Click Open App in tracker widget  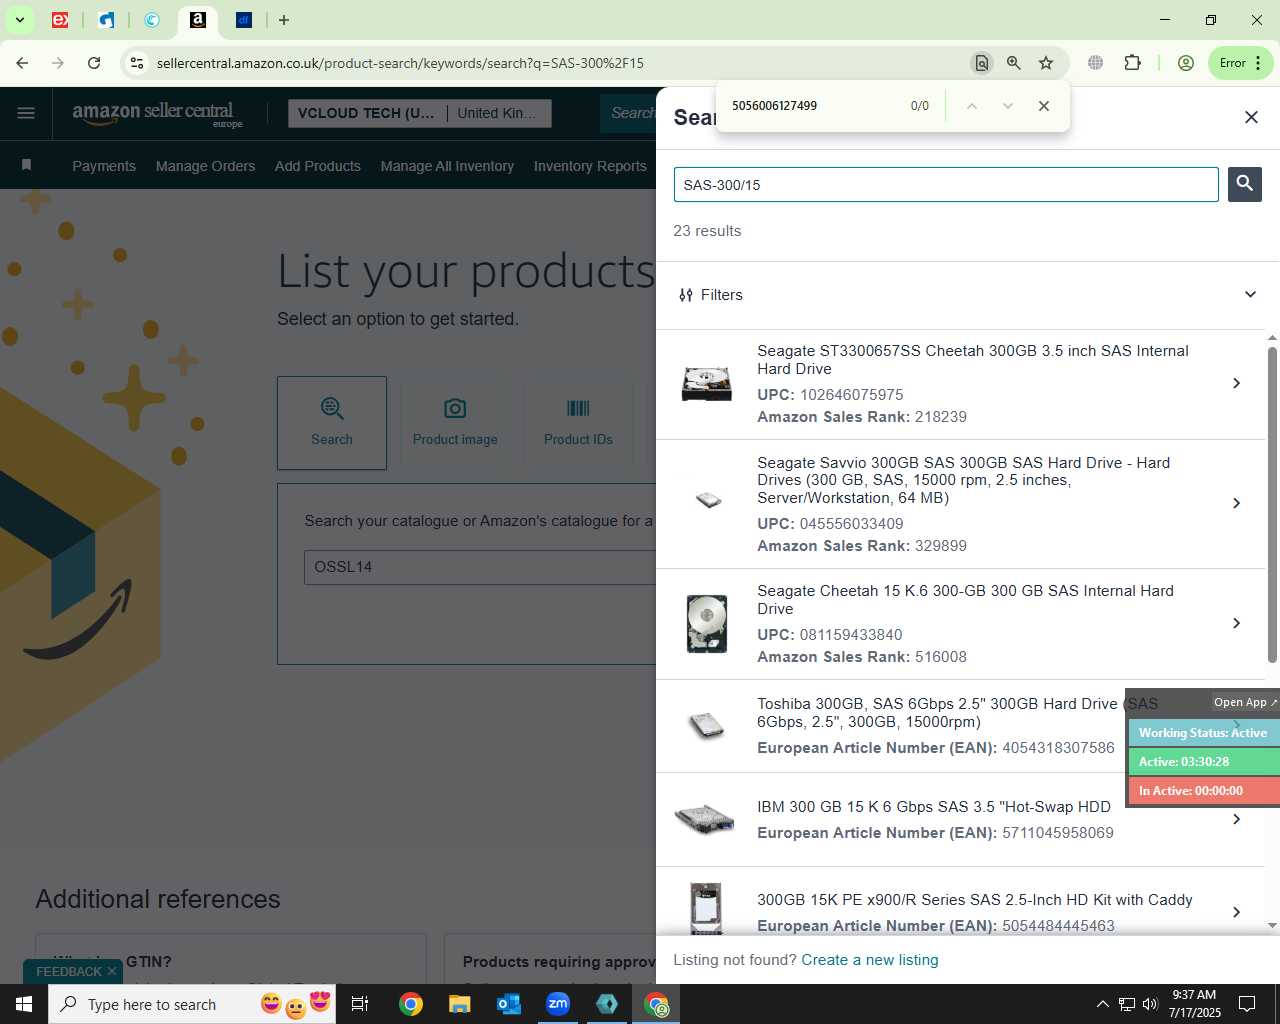(1245, 702)
